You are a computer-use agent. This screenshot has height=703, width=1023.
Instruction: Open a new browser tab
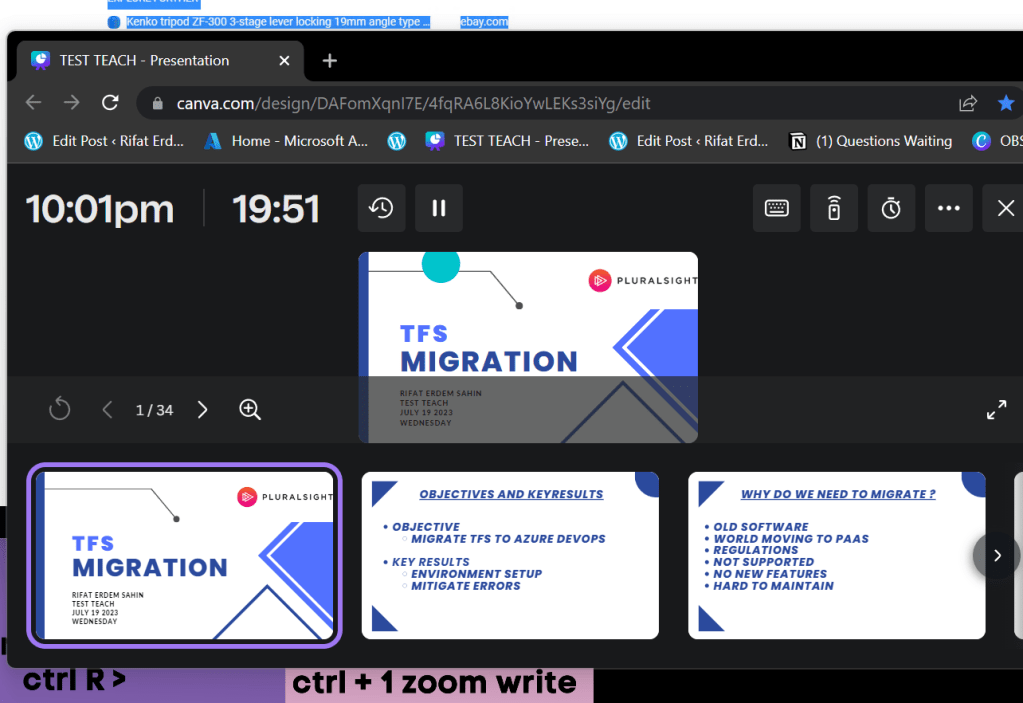tap(329, 61)
